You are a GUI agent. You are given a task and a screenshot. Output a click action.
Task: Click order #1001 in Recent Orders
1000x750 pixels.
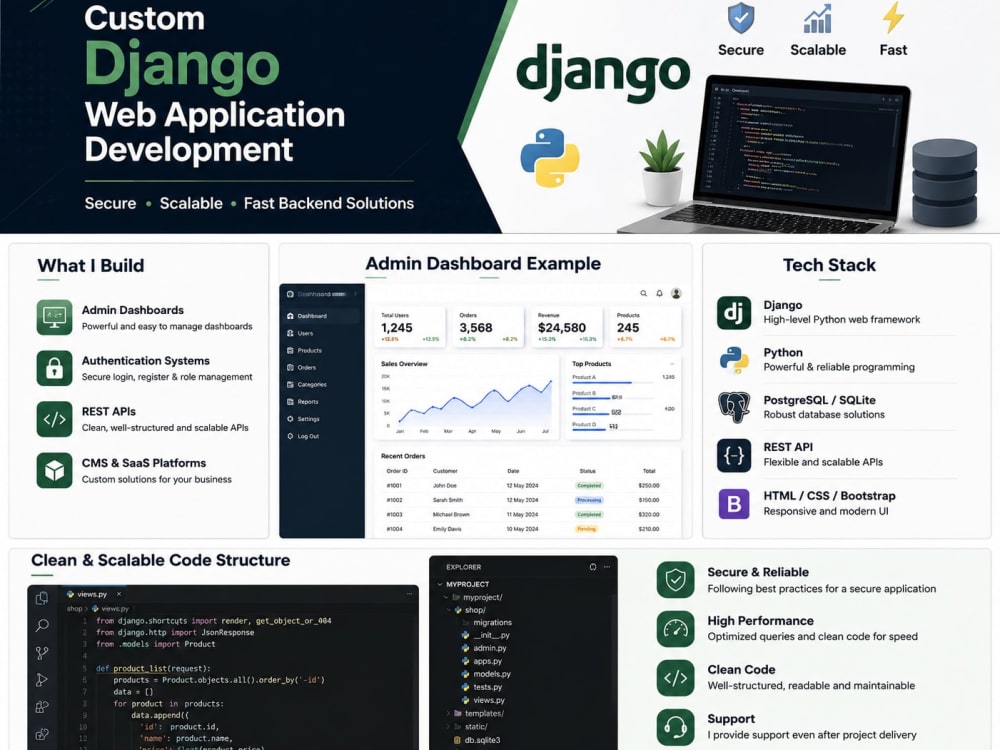pyautogui.click(x=394, y=485)
